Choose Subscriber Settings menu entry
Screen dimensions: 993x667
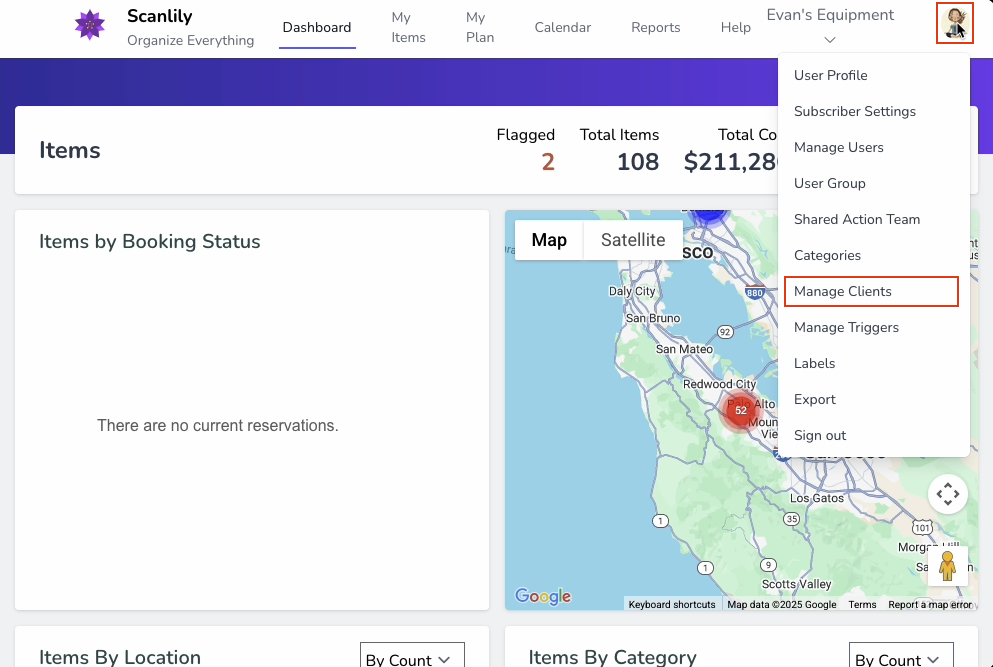point(854,111)
